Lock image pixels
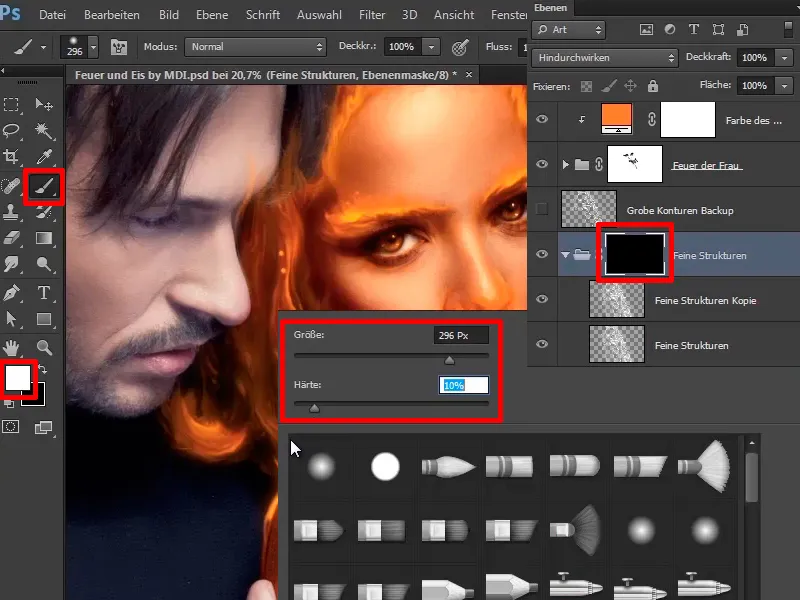This screenshot has width=800, height=600. tap(609, 86)
